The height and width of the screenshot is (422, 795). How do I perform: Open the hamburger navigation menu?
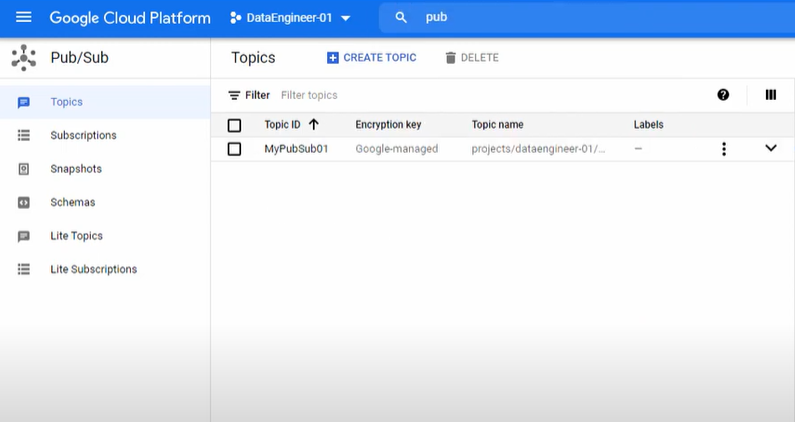point(23,17)
